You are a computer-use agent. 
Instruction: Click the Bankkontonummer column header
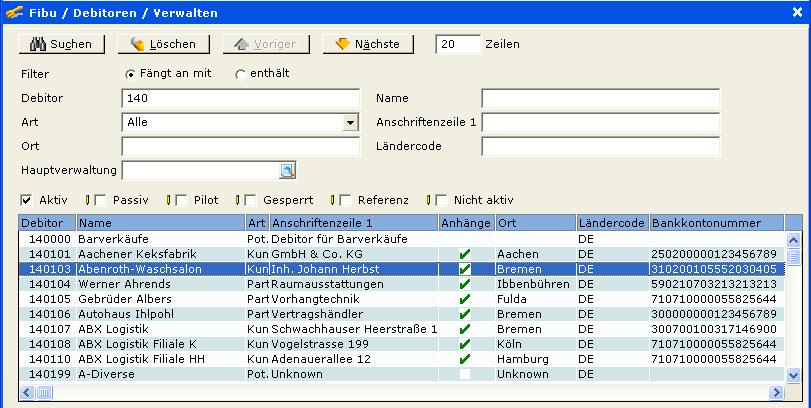tap(716, 222)
